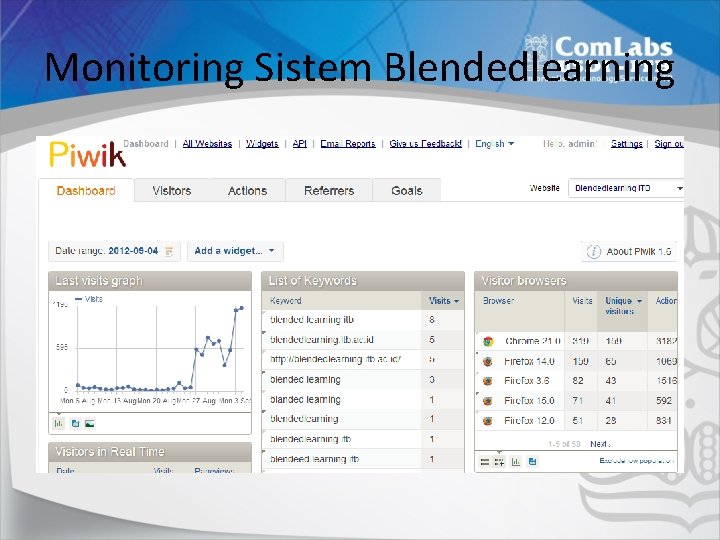This screenshot has width=720, height=540.
Task: Click the Last visits graph widget title
Action: click(x=99, y=281)
